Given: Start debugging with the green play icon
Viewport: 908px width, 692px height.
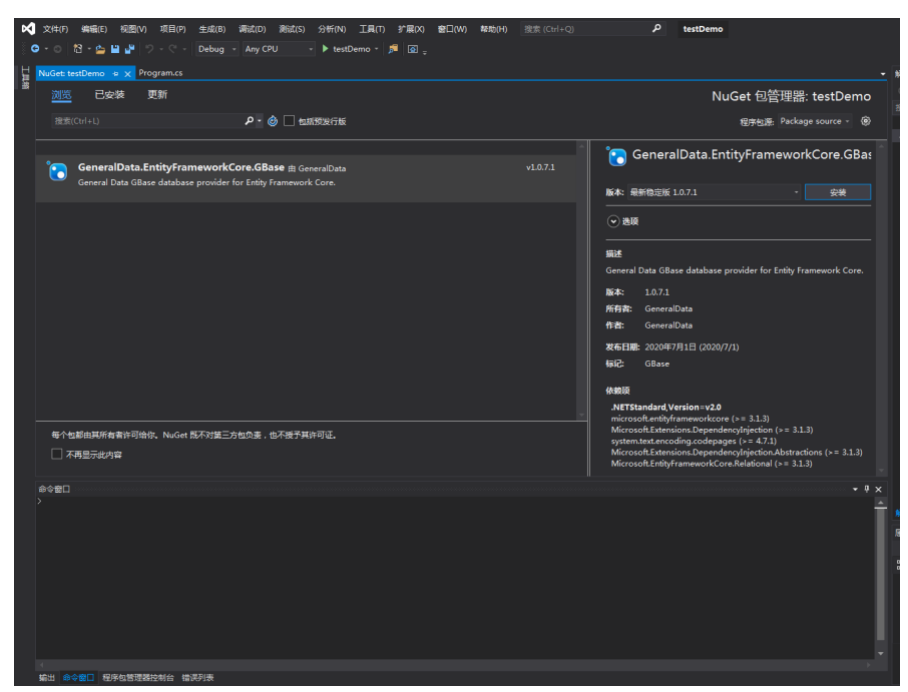Looking at the screenshot, I should coord(325,49).
